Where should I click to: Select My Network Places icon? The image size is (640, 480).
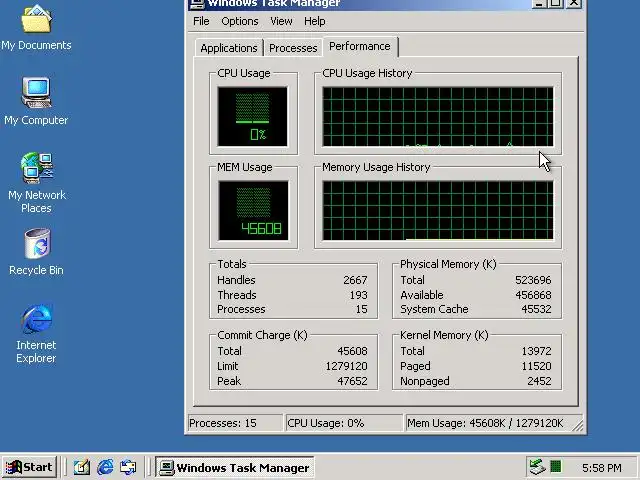click(x=36, y=183)
